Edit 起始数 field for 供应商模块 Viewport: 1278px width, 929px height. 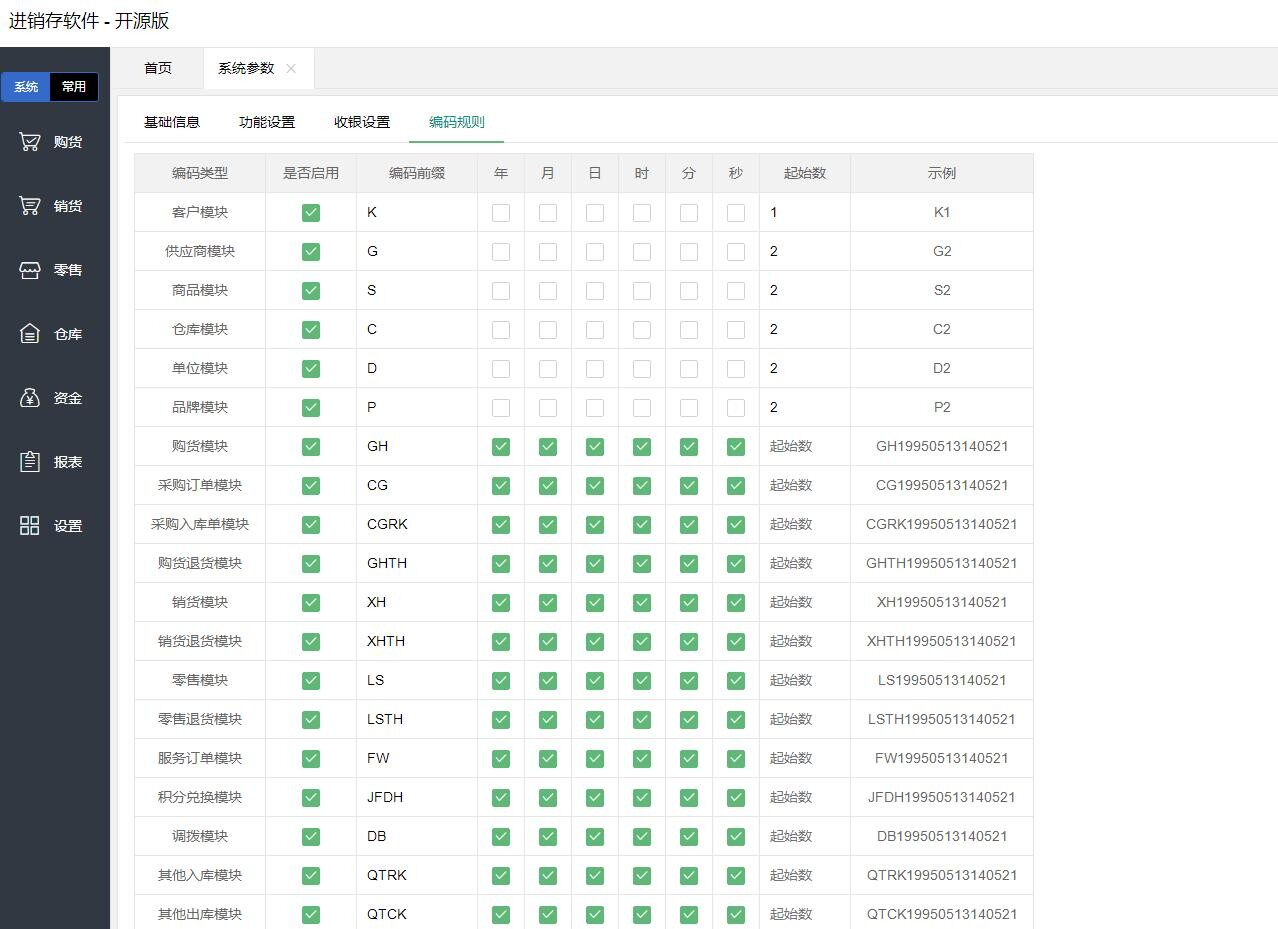(x=805, y=251)
